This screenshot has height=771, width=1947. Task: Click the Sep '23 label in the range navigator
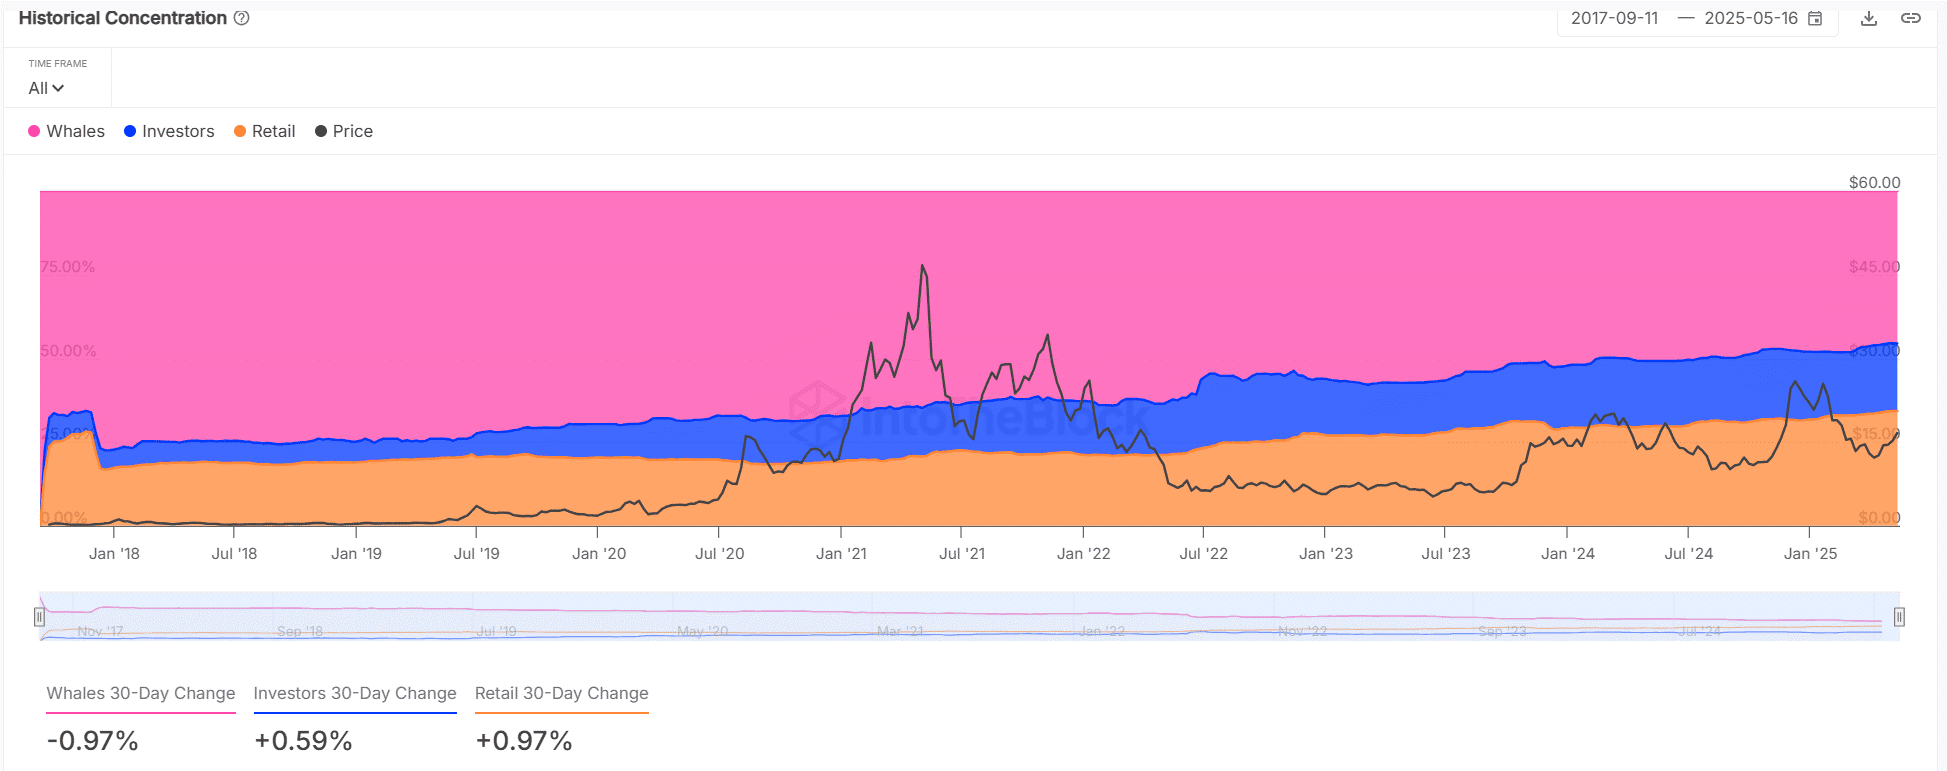[1502, 631]
